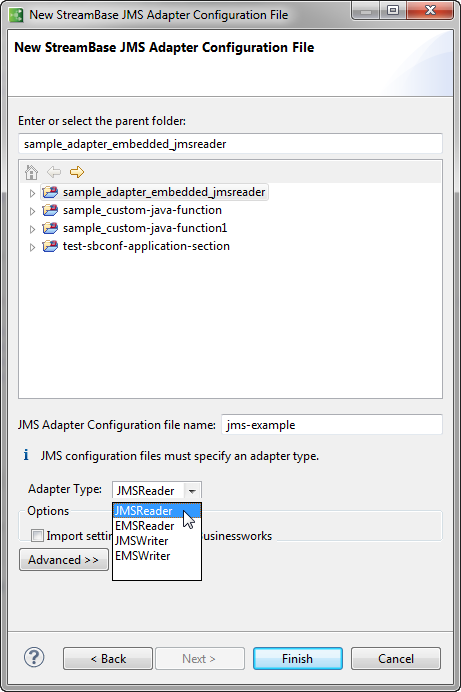Click the < Back button

pyautogui.click(x=108, y=658)
